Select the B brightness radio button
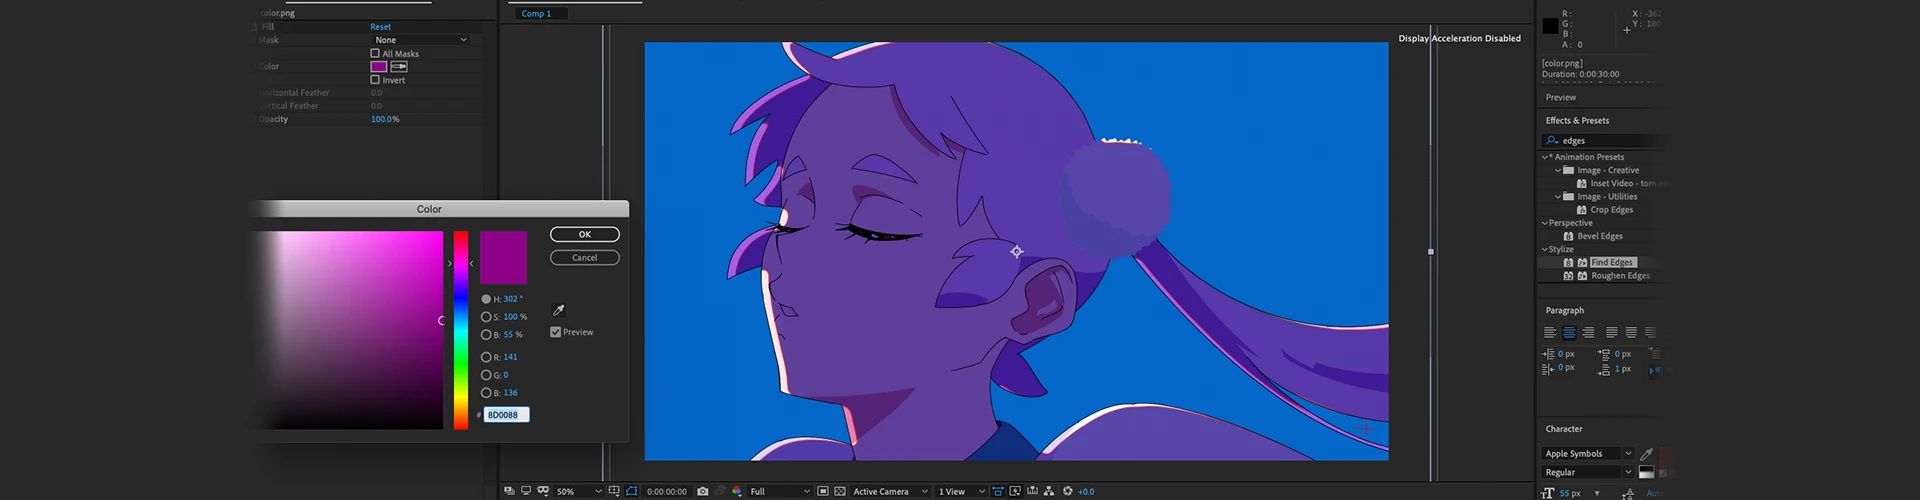The height and width of the screenshot is (500, 1920). click(x=486, y=335)
